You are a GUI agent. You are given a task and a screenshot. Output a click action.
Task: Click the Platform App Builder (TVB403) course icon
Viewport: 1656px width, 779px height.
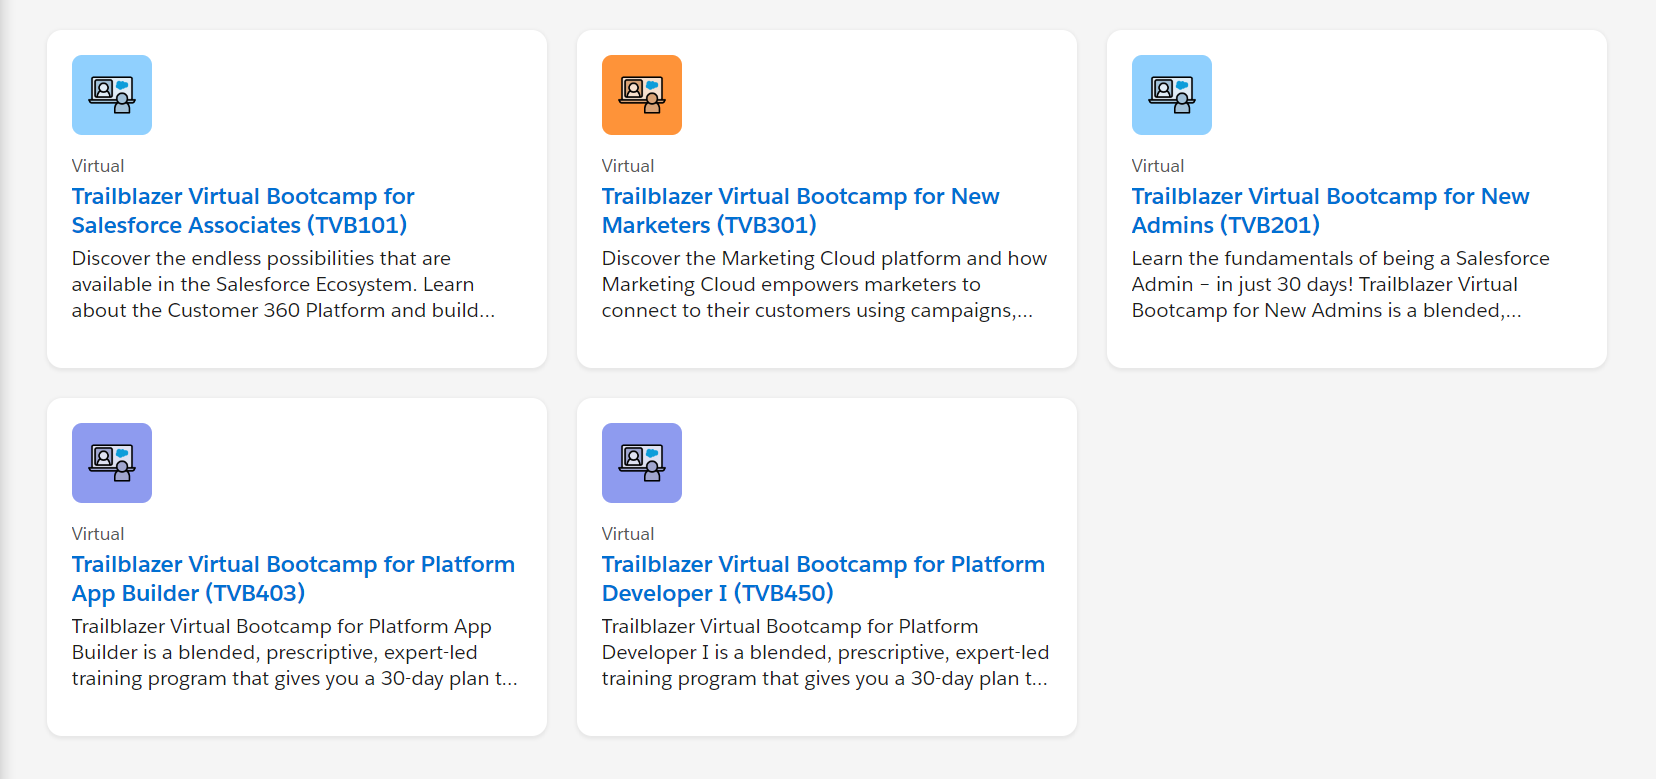tap(112, 463)
